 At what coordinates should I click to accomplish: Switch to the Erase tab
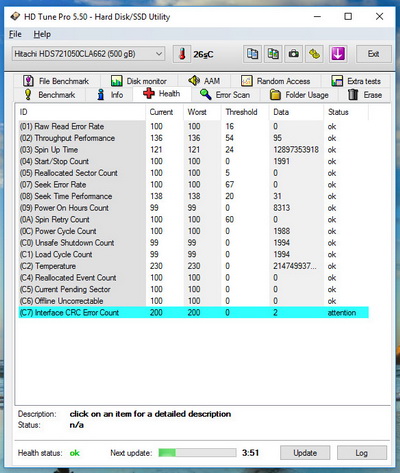coord(365,95)
